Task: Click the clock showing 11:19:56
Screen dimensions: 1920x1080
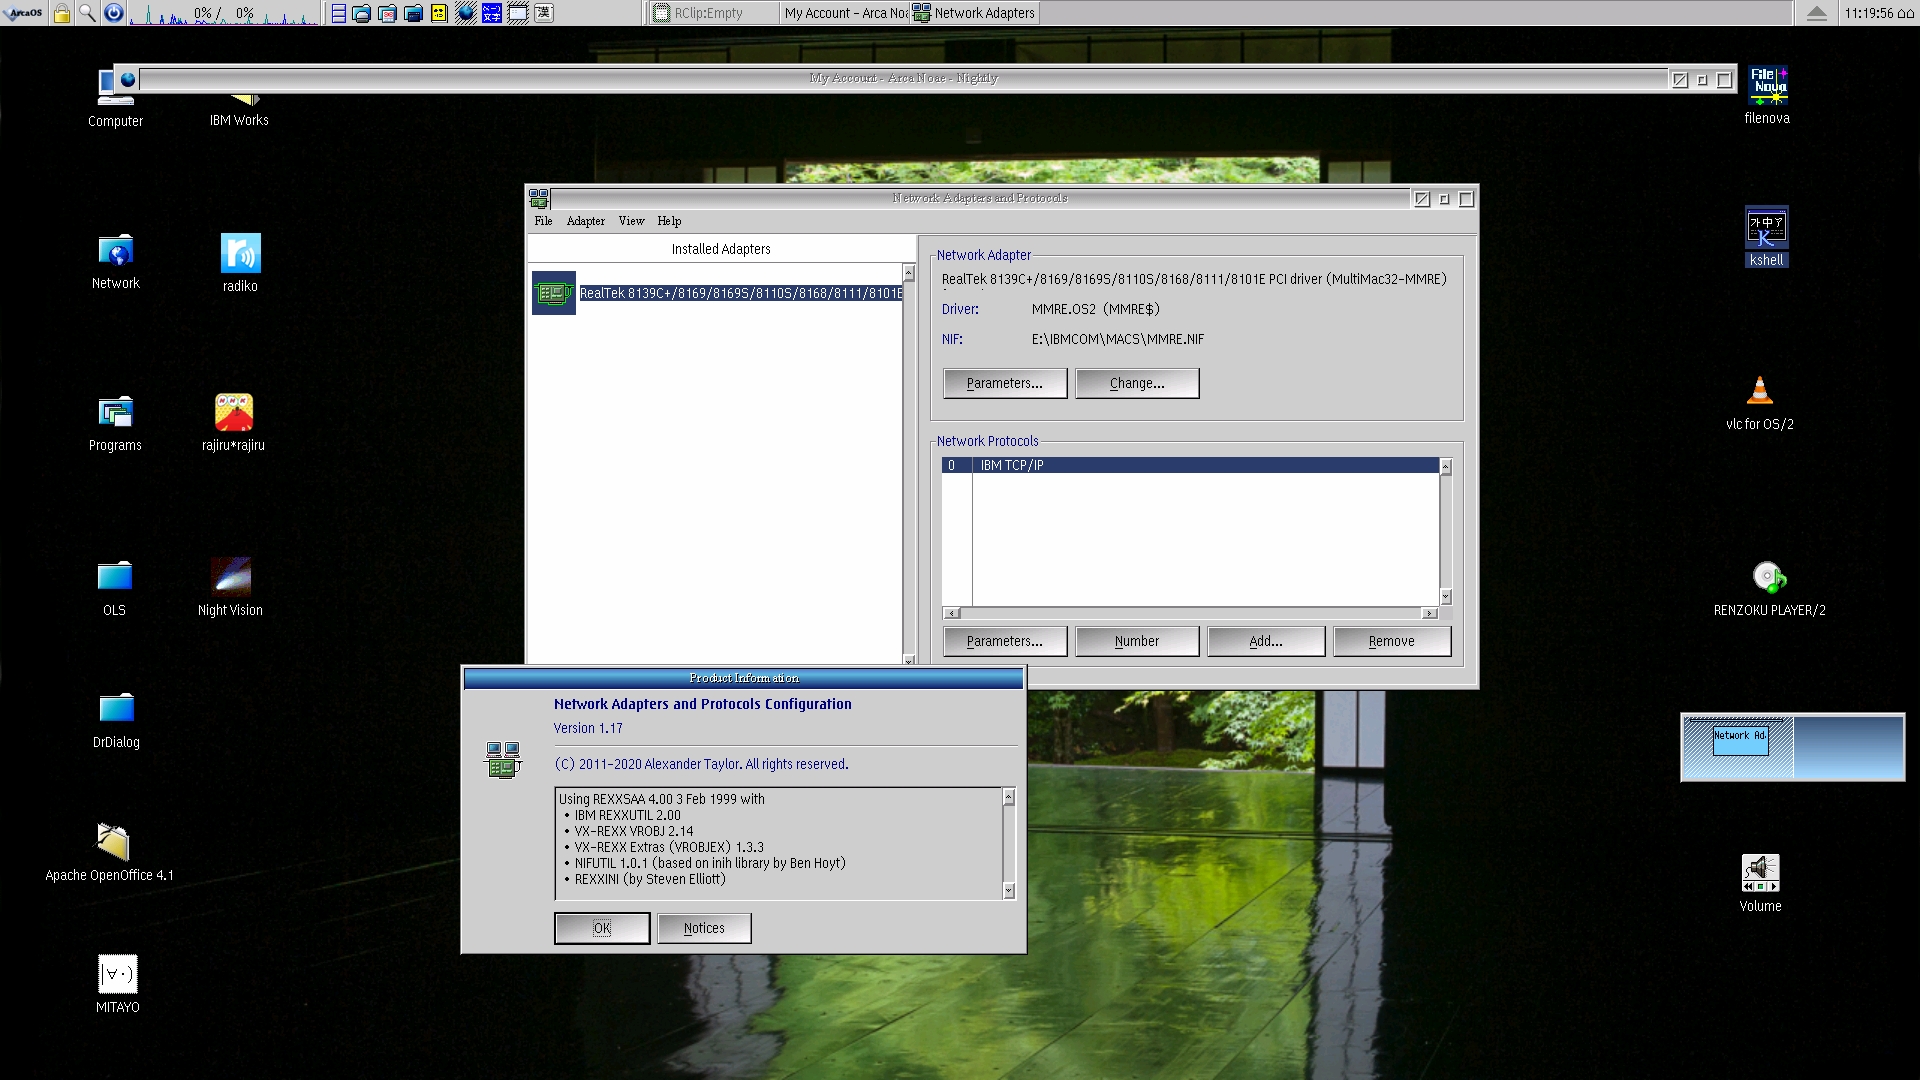Action: 1868,13
